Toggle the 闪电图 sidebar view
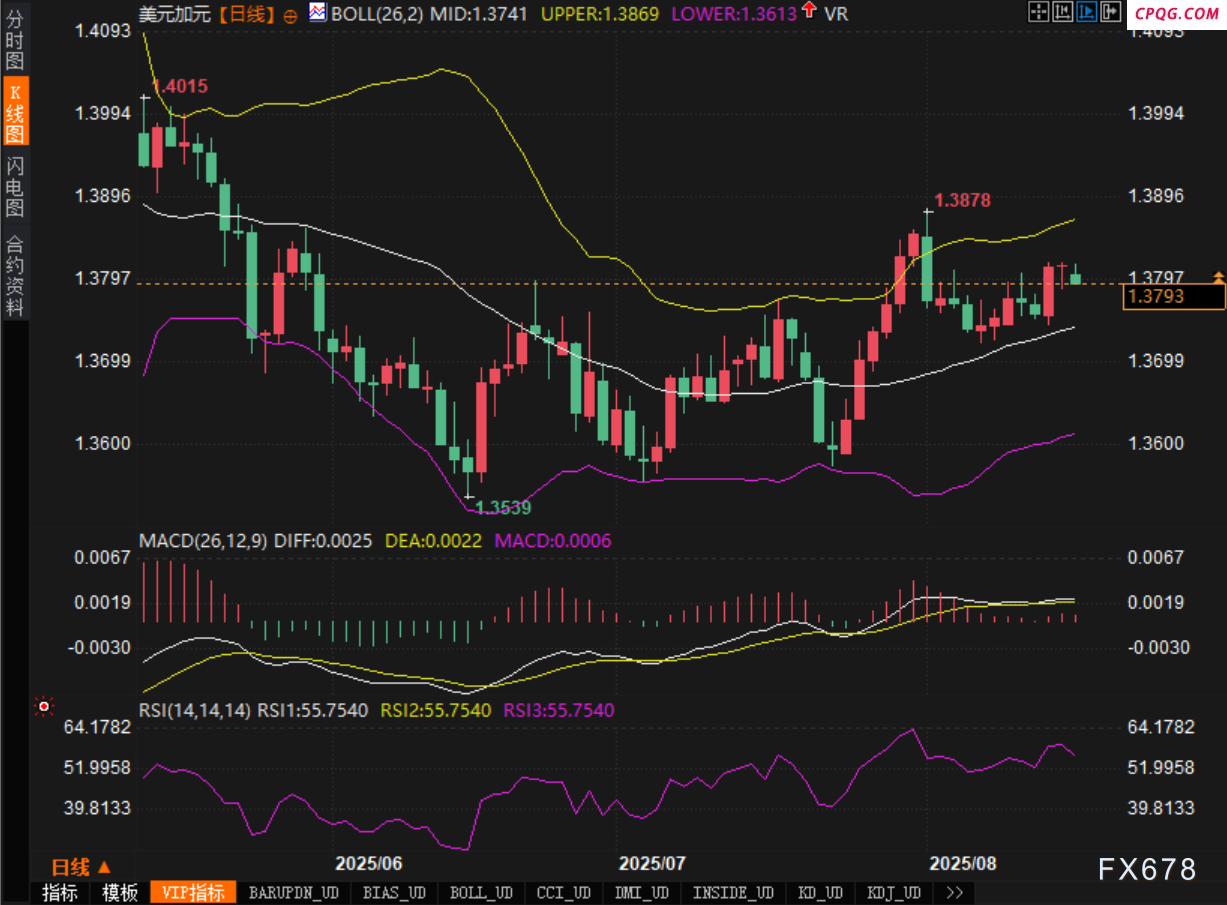This screenshot has height=905, width=1227. click(14, 186)
